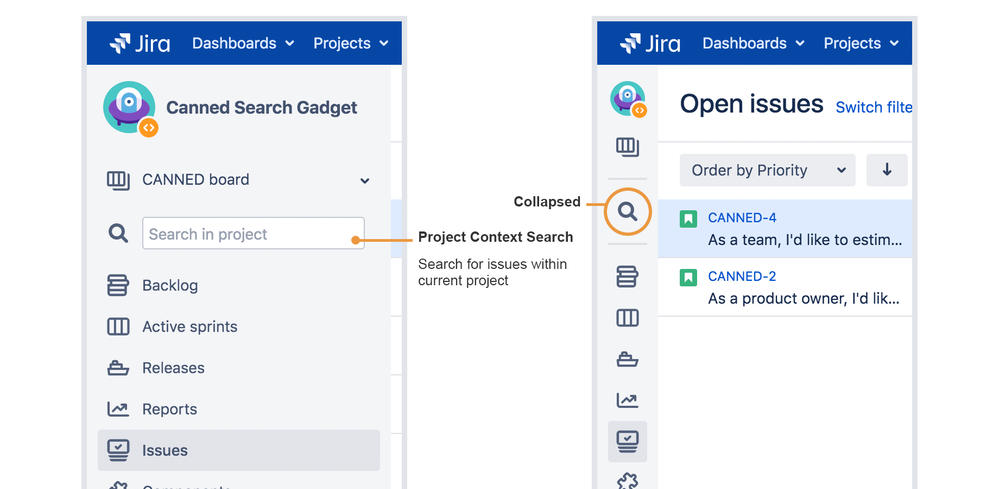Click the Components puzzle icon in the collapsed sidebar
Image resolution: width=999 pixels, height=489 pixels.
628,481
